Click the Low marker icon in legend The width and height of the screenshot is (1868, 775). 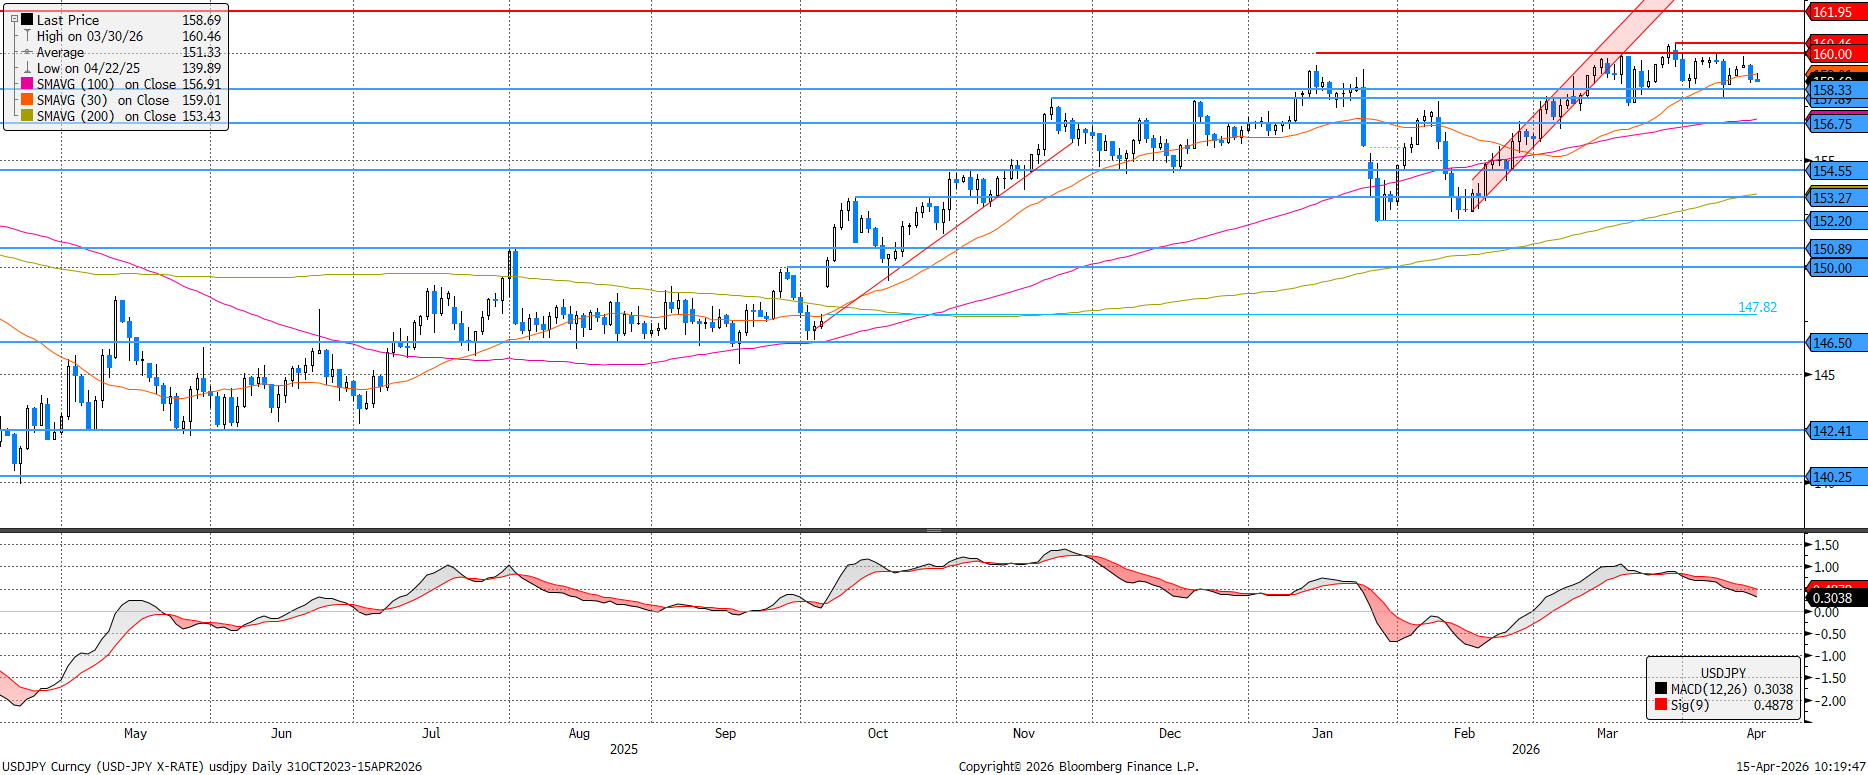tap(28, 68)
